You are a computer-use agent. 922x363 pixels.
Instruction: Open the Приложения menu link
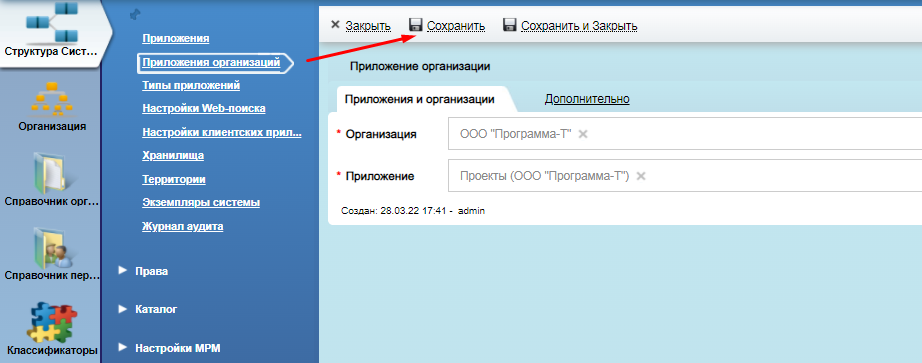coord(176,39)
